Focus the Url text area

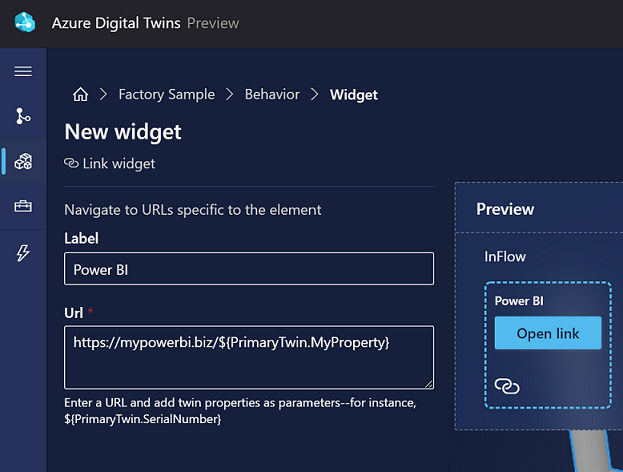point(248,356)
